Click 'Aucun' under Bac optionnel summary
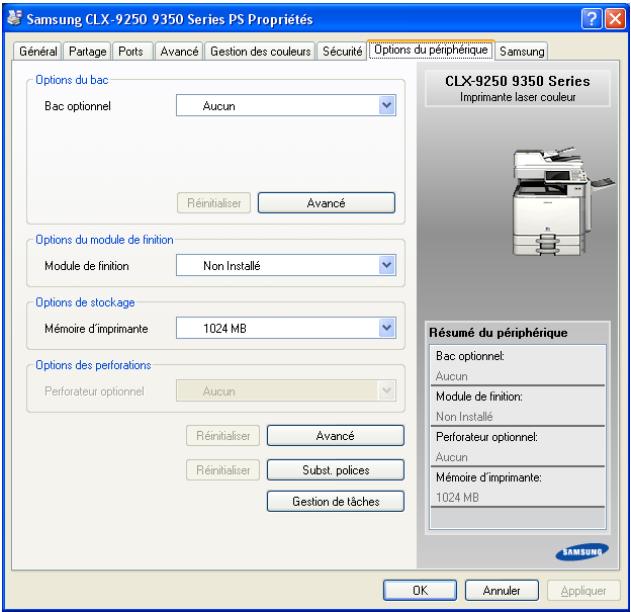Image resolution: width=631 pixels, height=612 pixels. 452,376
